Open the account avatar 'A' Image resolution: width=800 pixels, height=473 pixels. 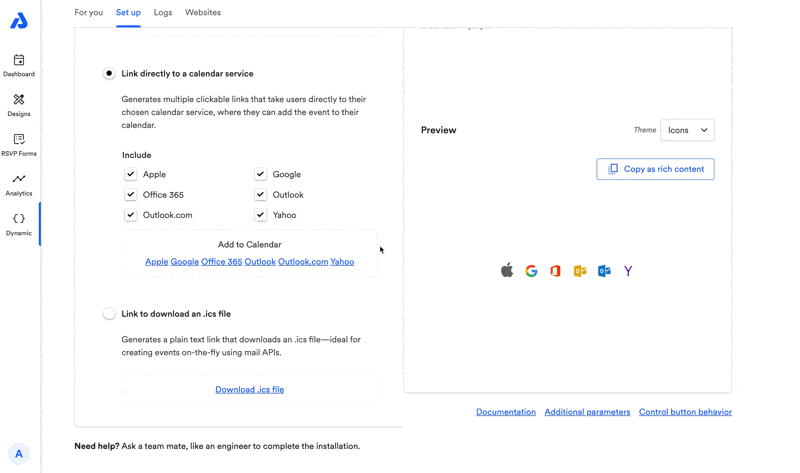(x=19, y=454)
